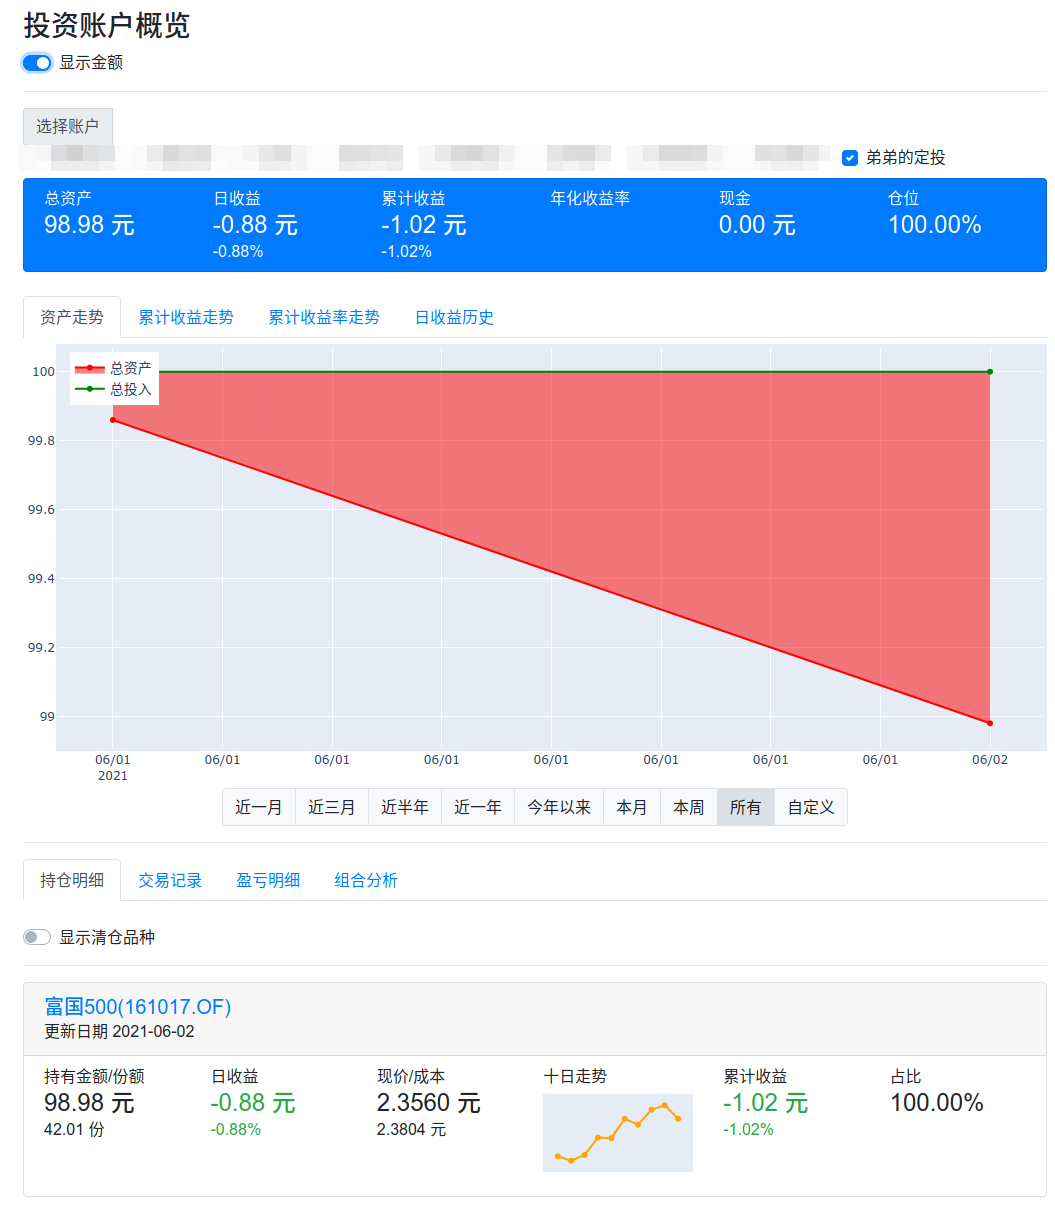Image resolution: width=1055 pixels, height=1210 pixels.
Task: Click the 十日走势 sparkline chart thumbnail
Action: (x=618, y=1133)
